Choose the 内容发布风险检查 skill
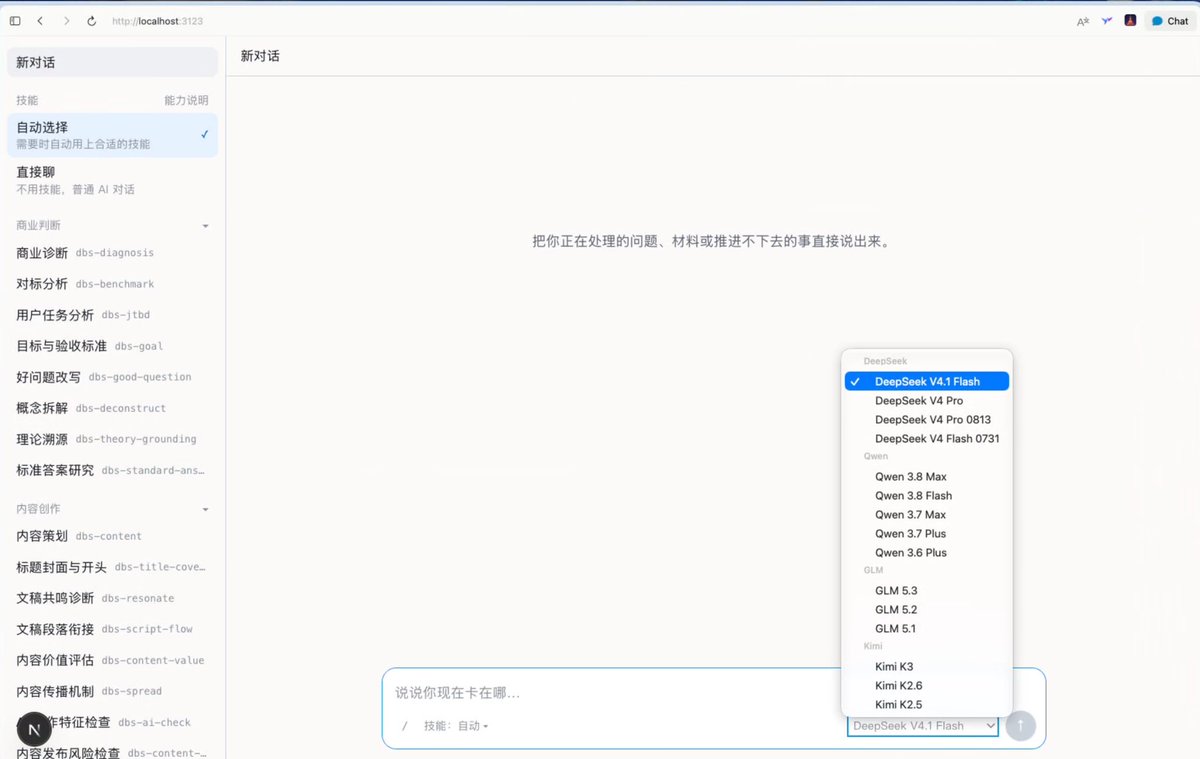1200x759 pixels. click(112, 753)
